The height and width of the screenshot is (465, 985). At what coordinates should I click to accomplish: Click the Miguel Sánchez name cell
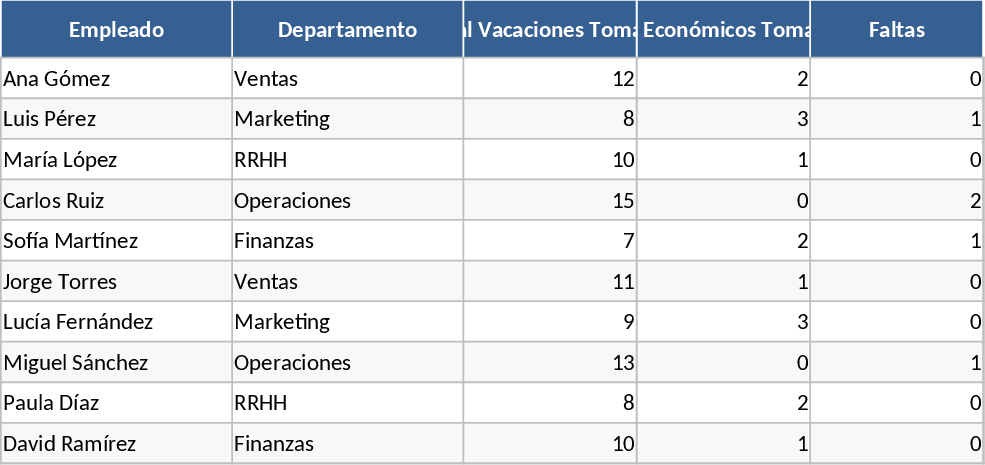[x=116, y=363]
